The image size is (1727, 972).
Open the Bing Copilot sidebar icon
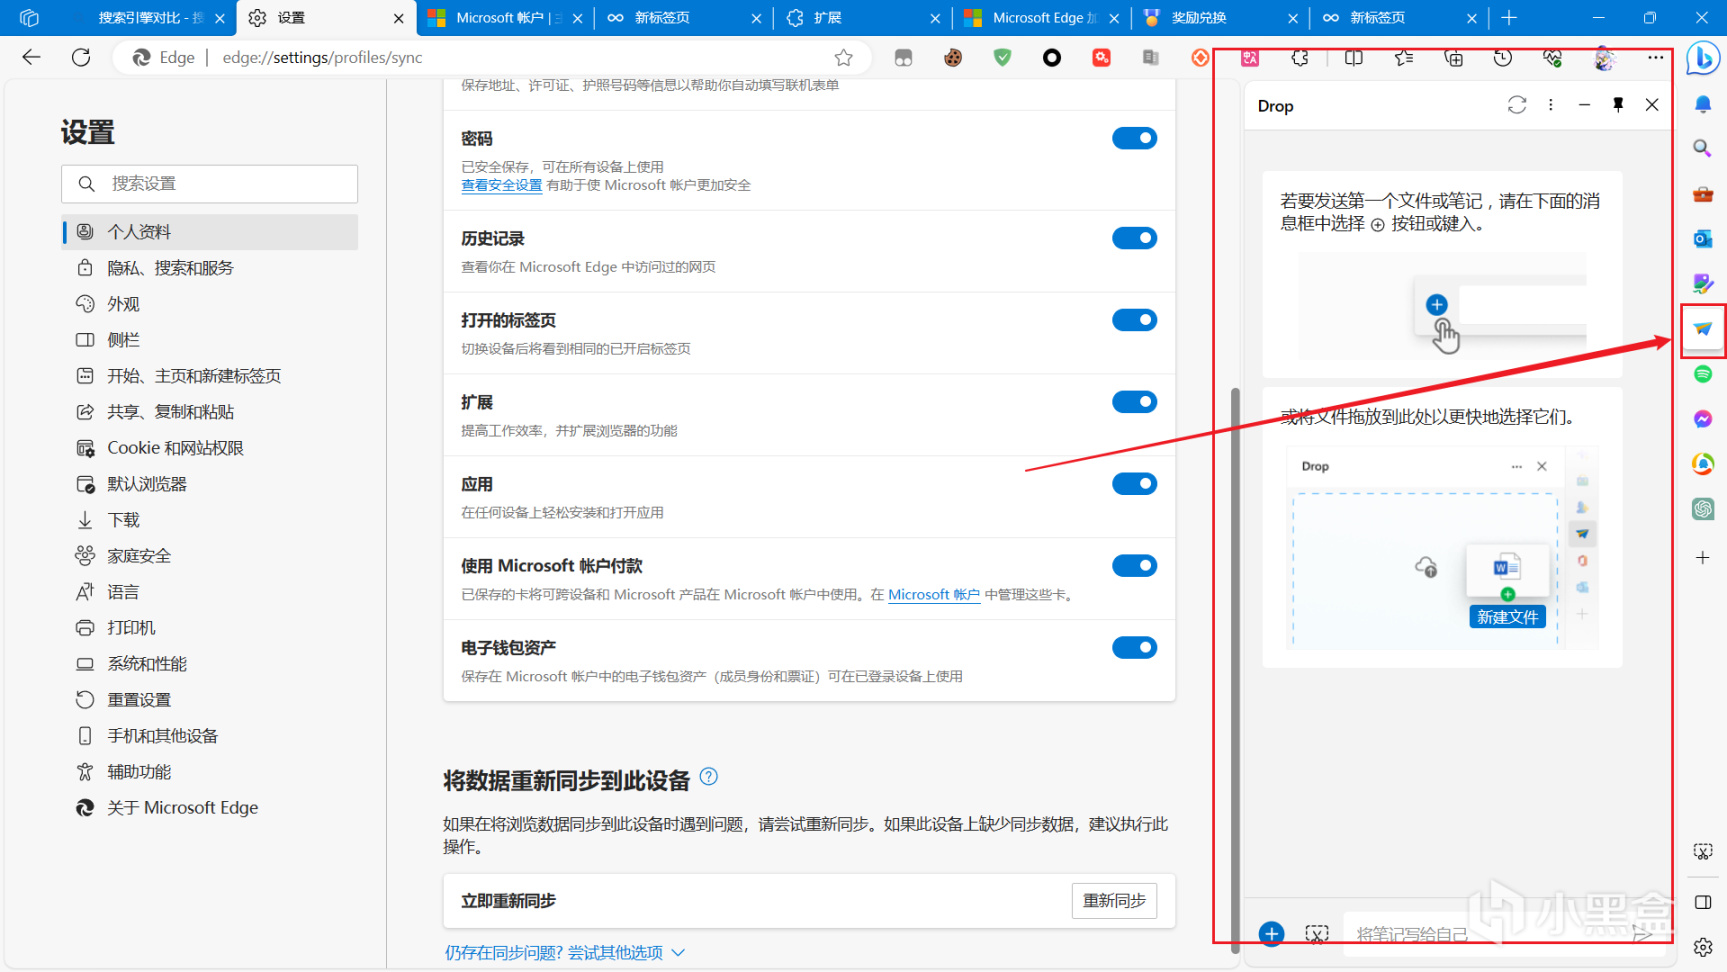(1702, 59)
